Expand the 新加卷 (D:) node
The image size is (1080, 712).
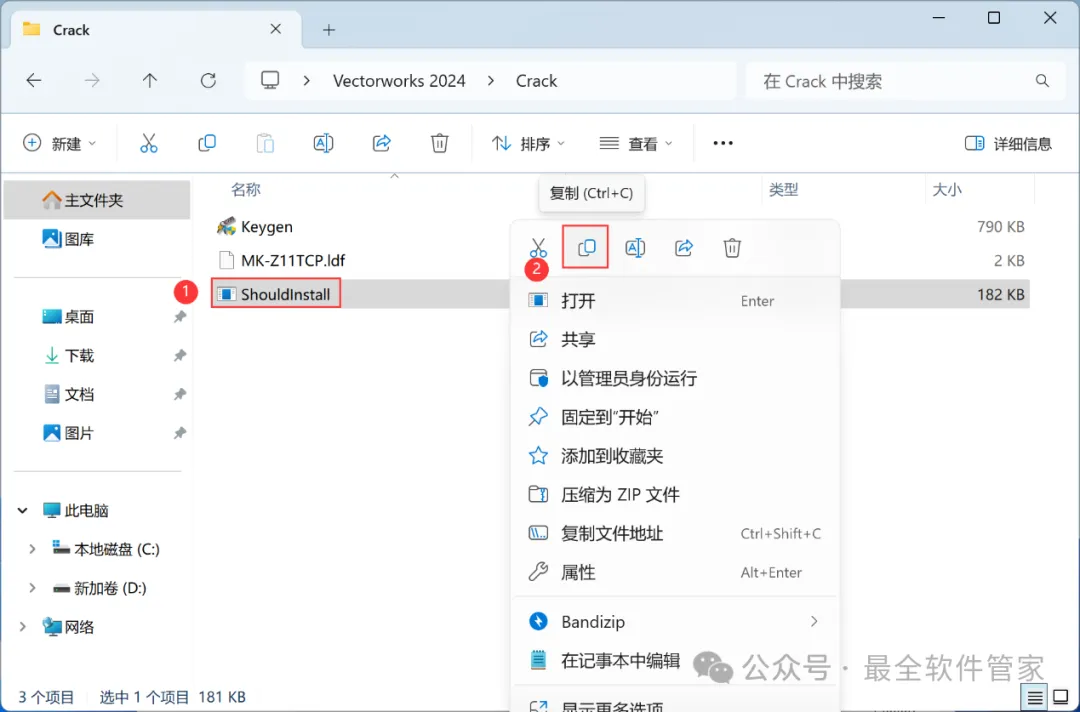tap(32, 588)
